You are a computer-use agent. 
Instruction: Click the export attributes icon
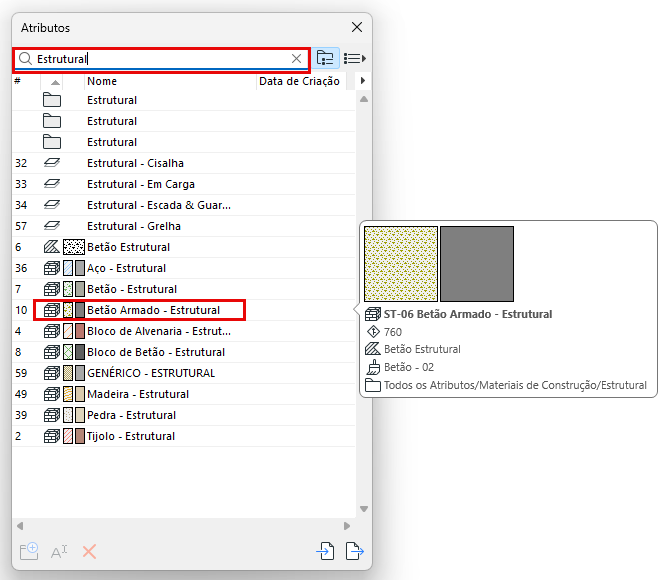coord(355,551)
